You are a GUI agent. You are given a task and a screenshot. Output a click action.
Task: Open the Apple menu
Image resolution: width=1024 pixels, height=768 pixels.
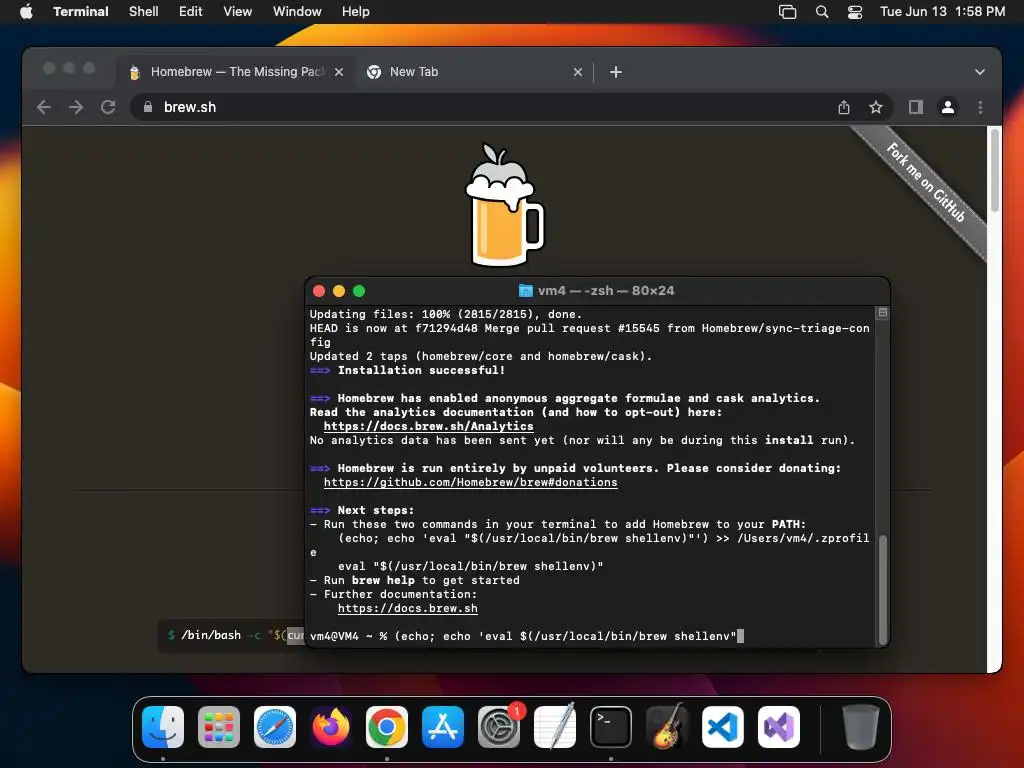point(26,11)
